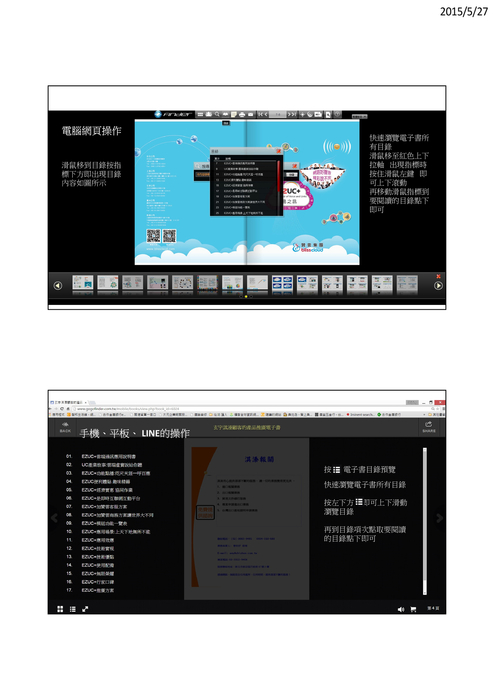The width and height of the screenshot is (494, 700).
Task: Go to previous page with left chevron
Action: 54,518
